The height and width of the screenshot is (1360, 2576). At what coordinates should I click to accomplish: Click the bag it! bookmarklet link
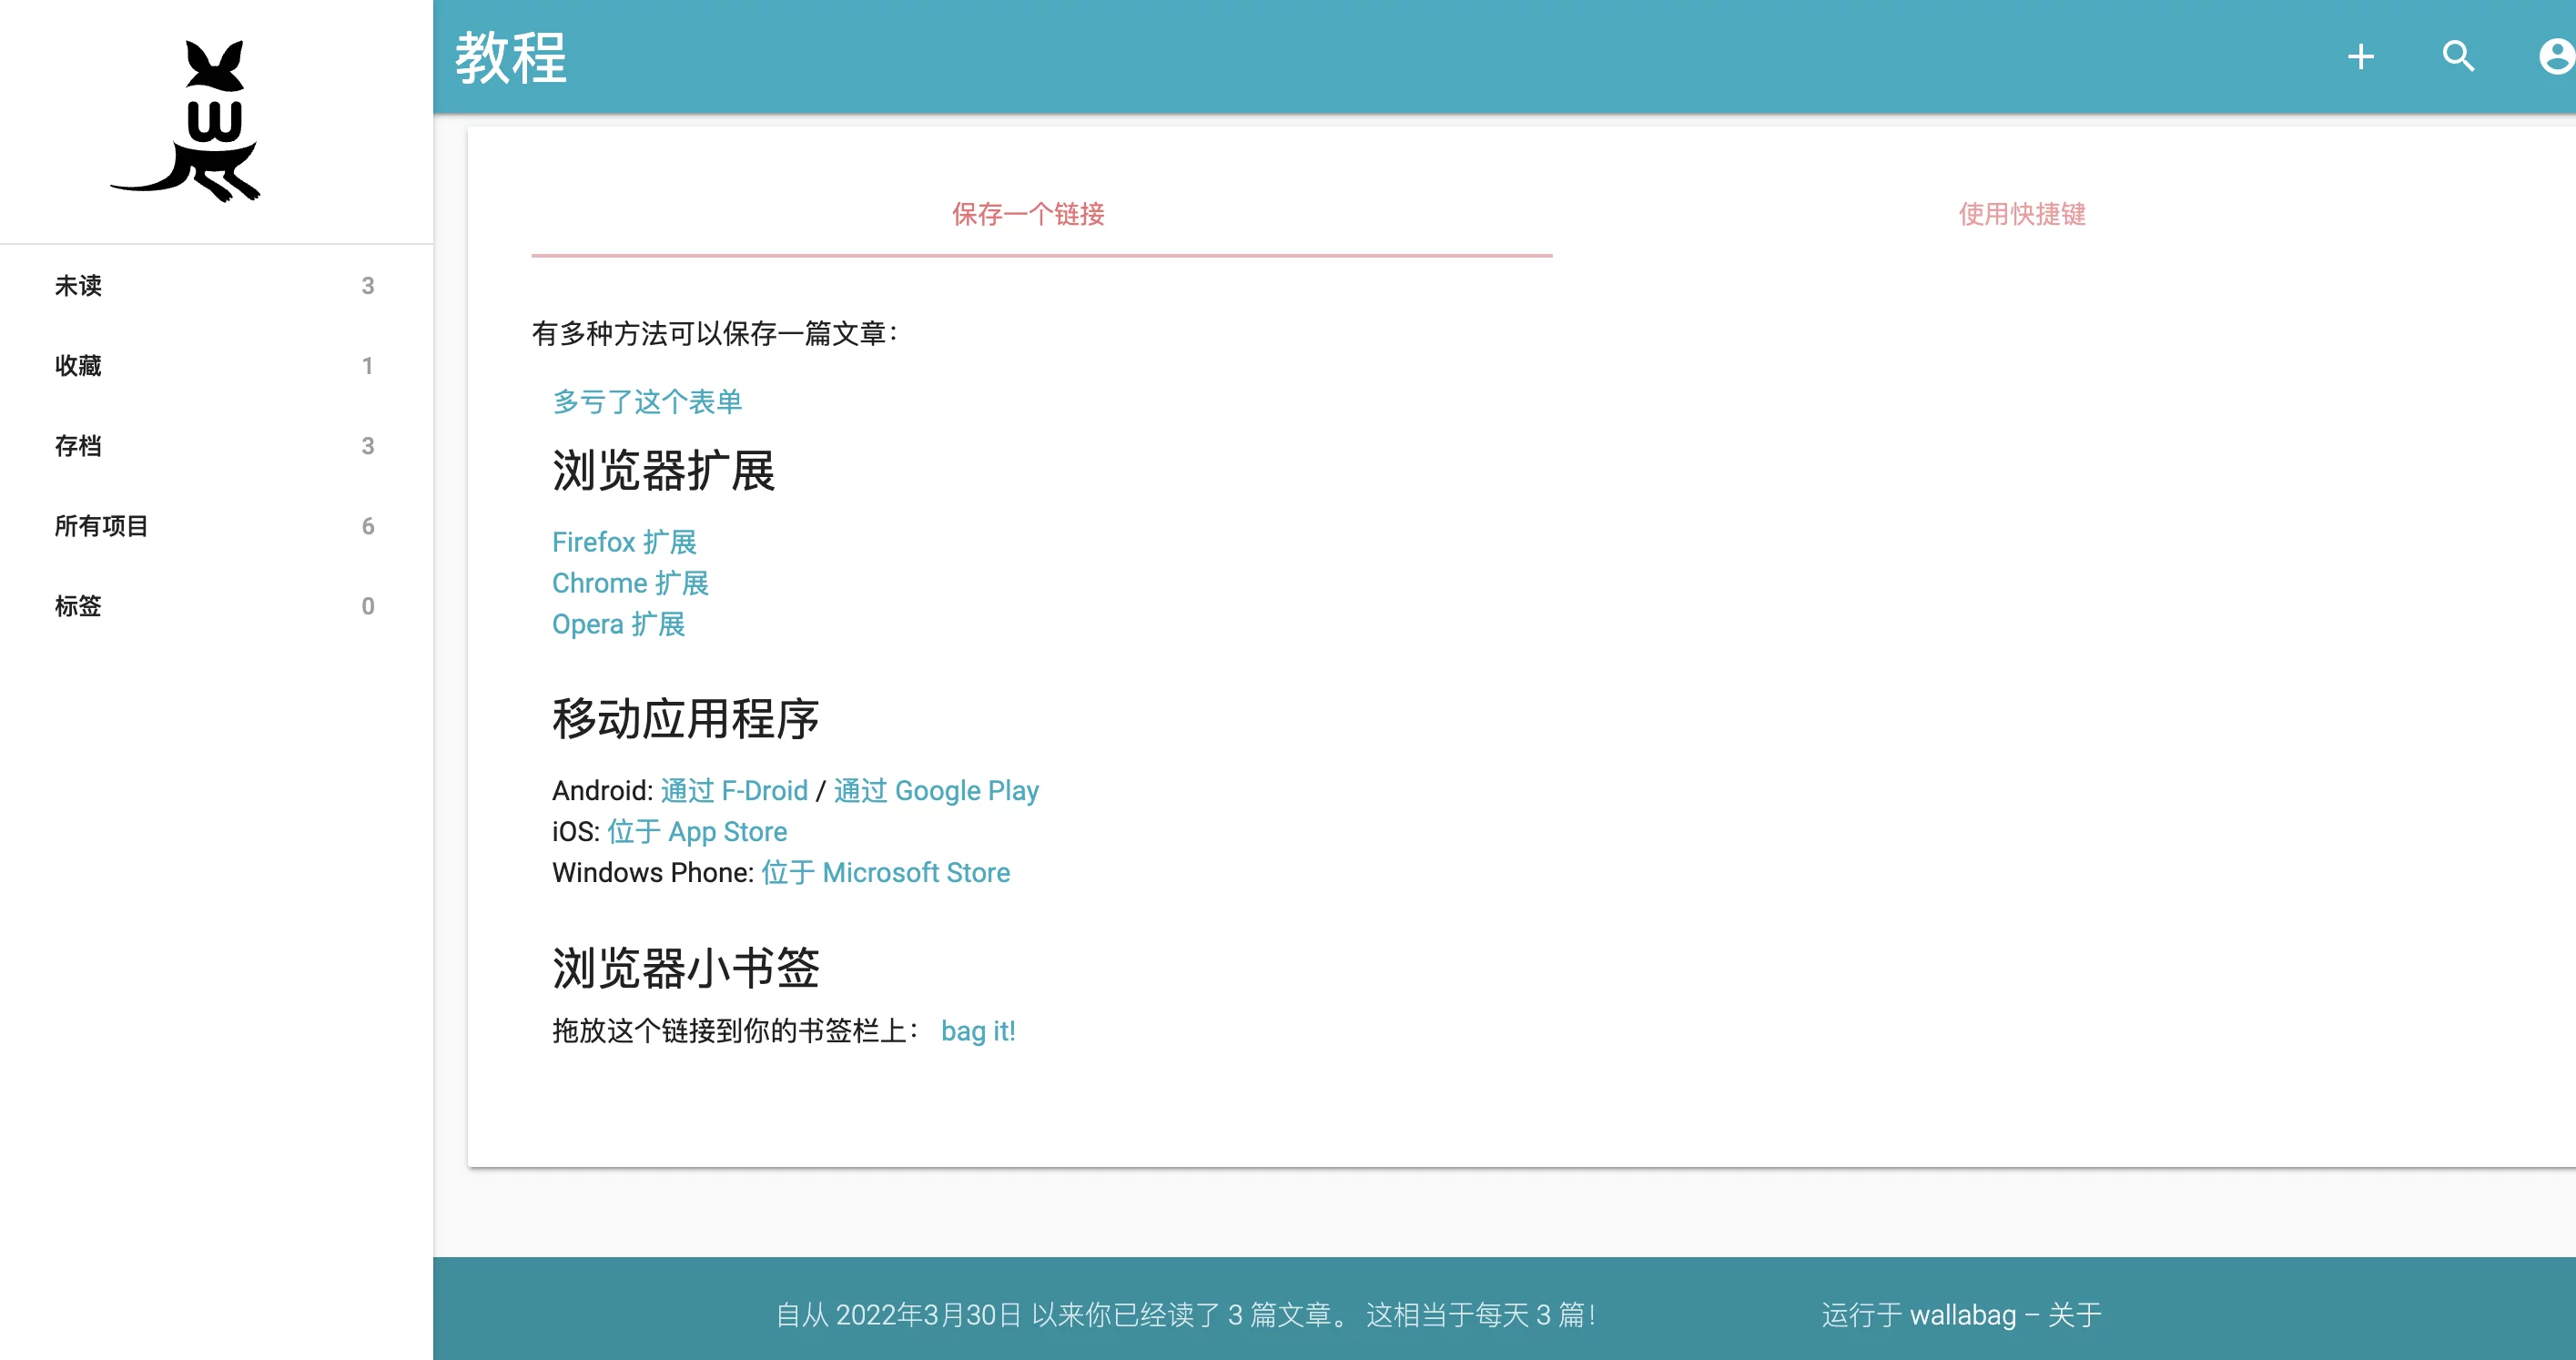pos(978,1031)
